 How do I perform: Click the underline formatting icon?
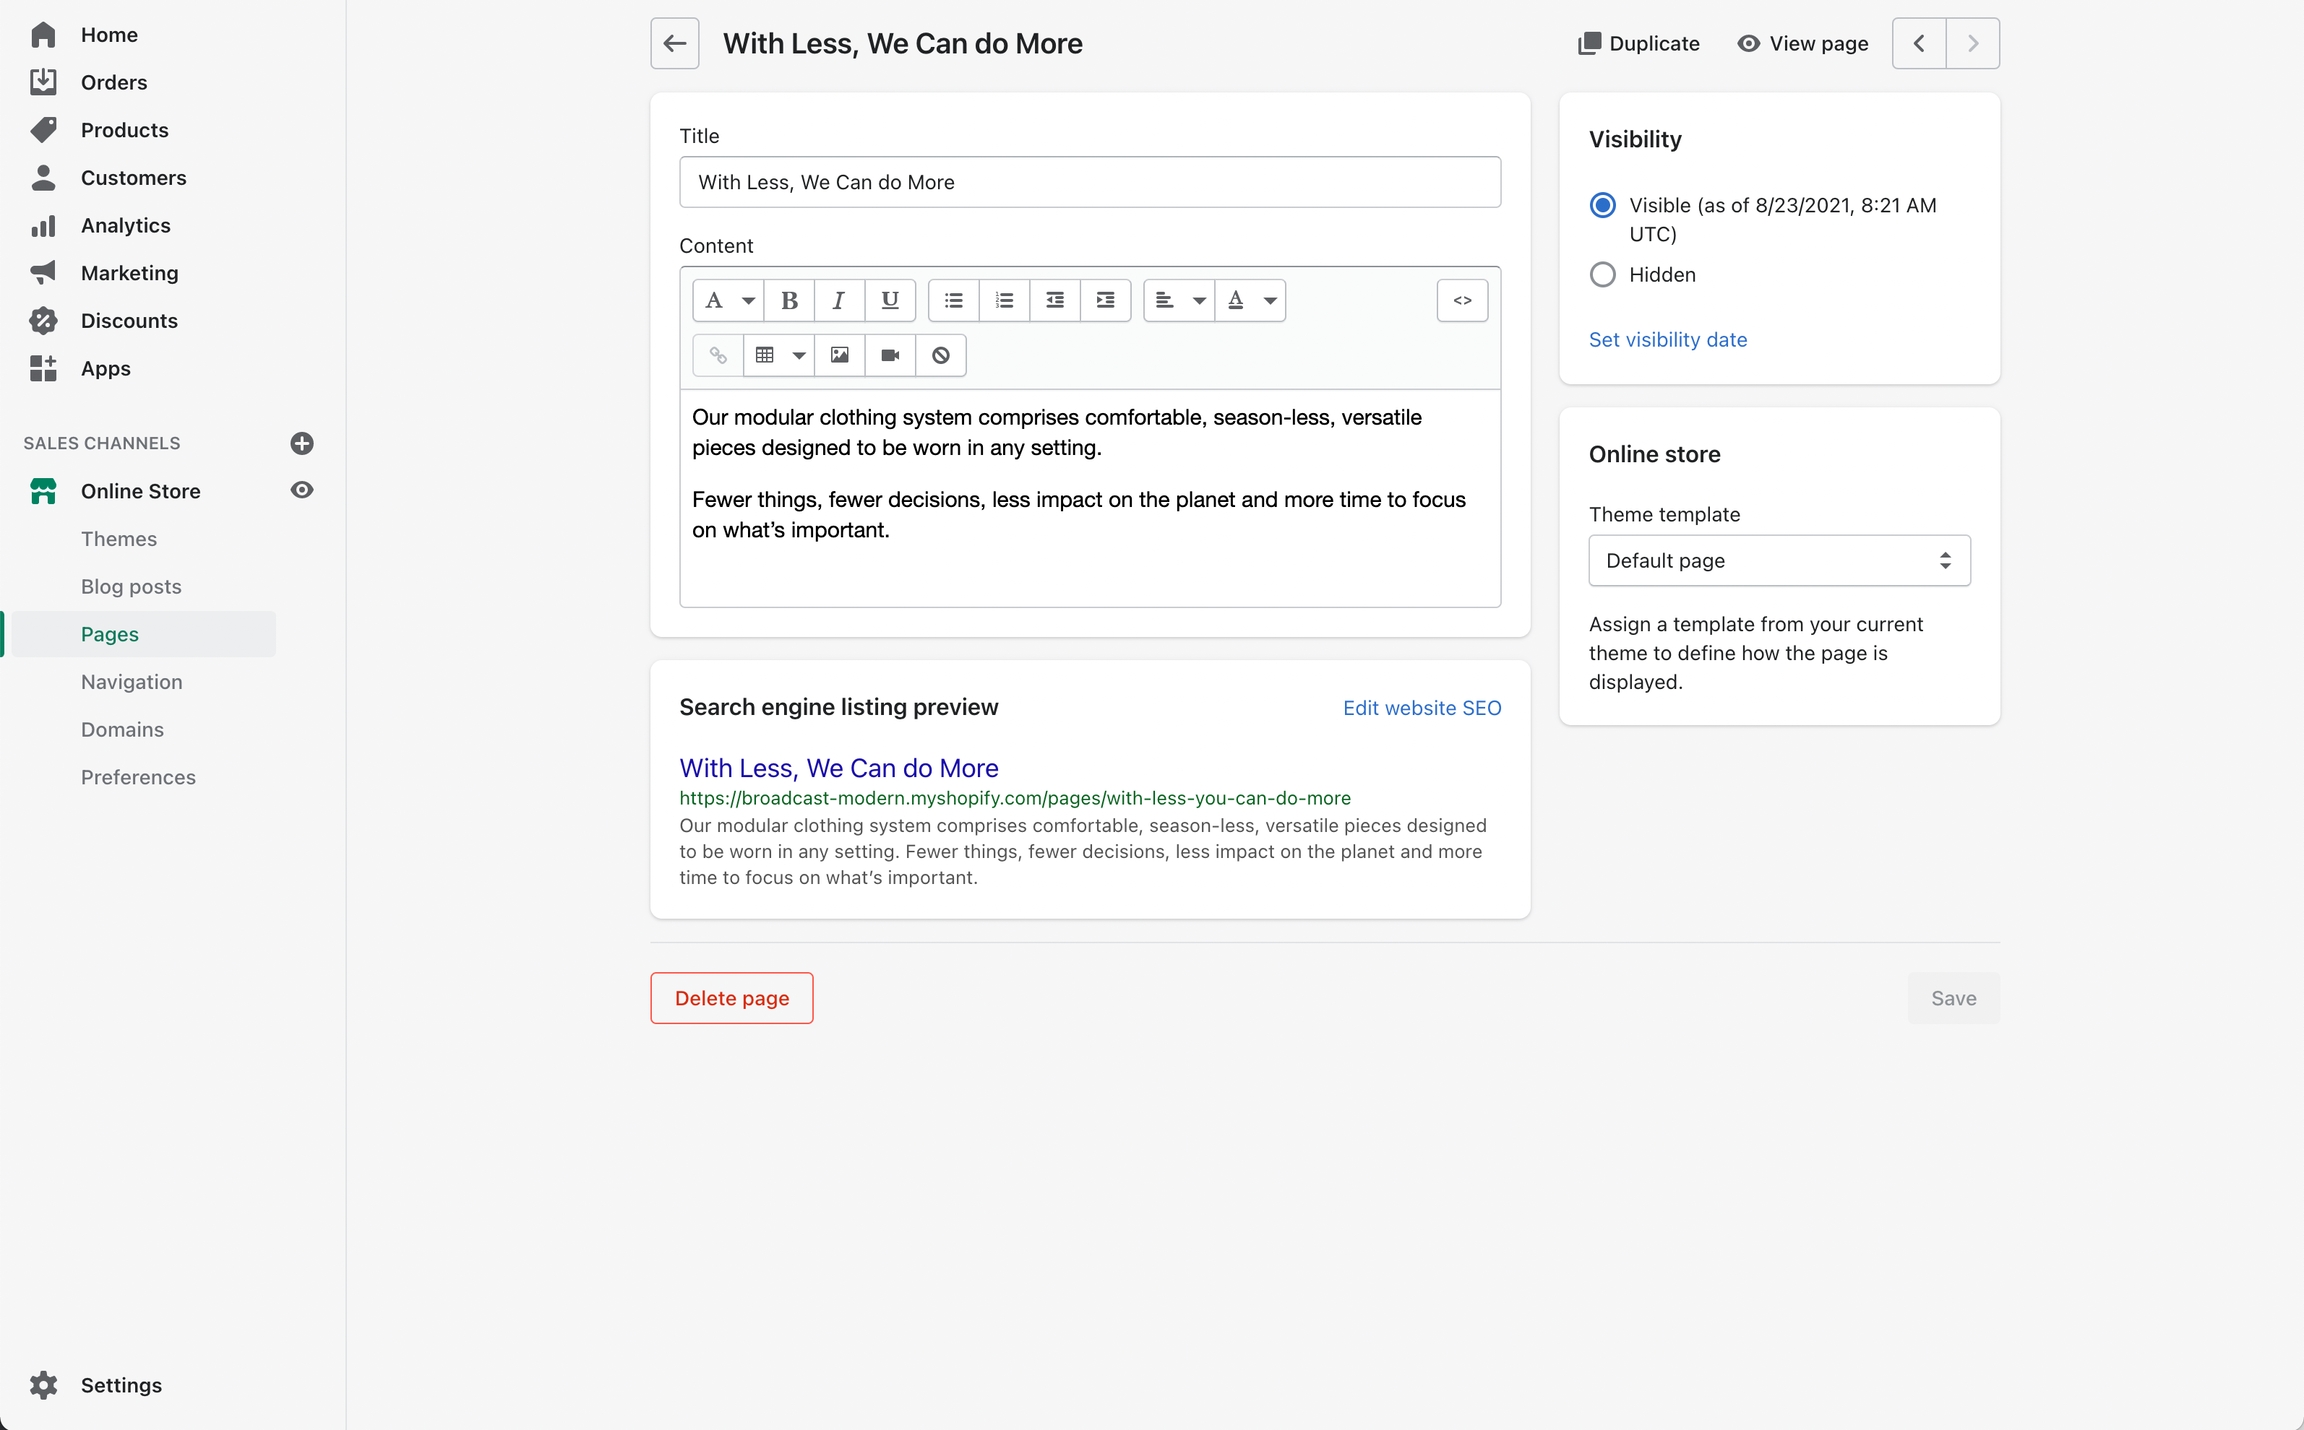889,300
